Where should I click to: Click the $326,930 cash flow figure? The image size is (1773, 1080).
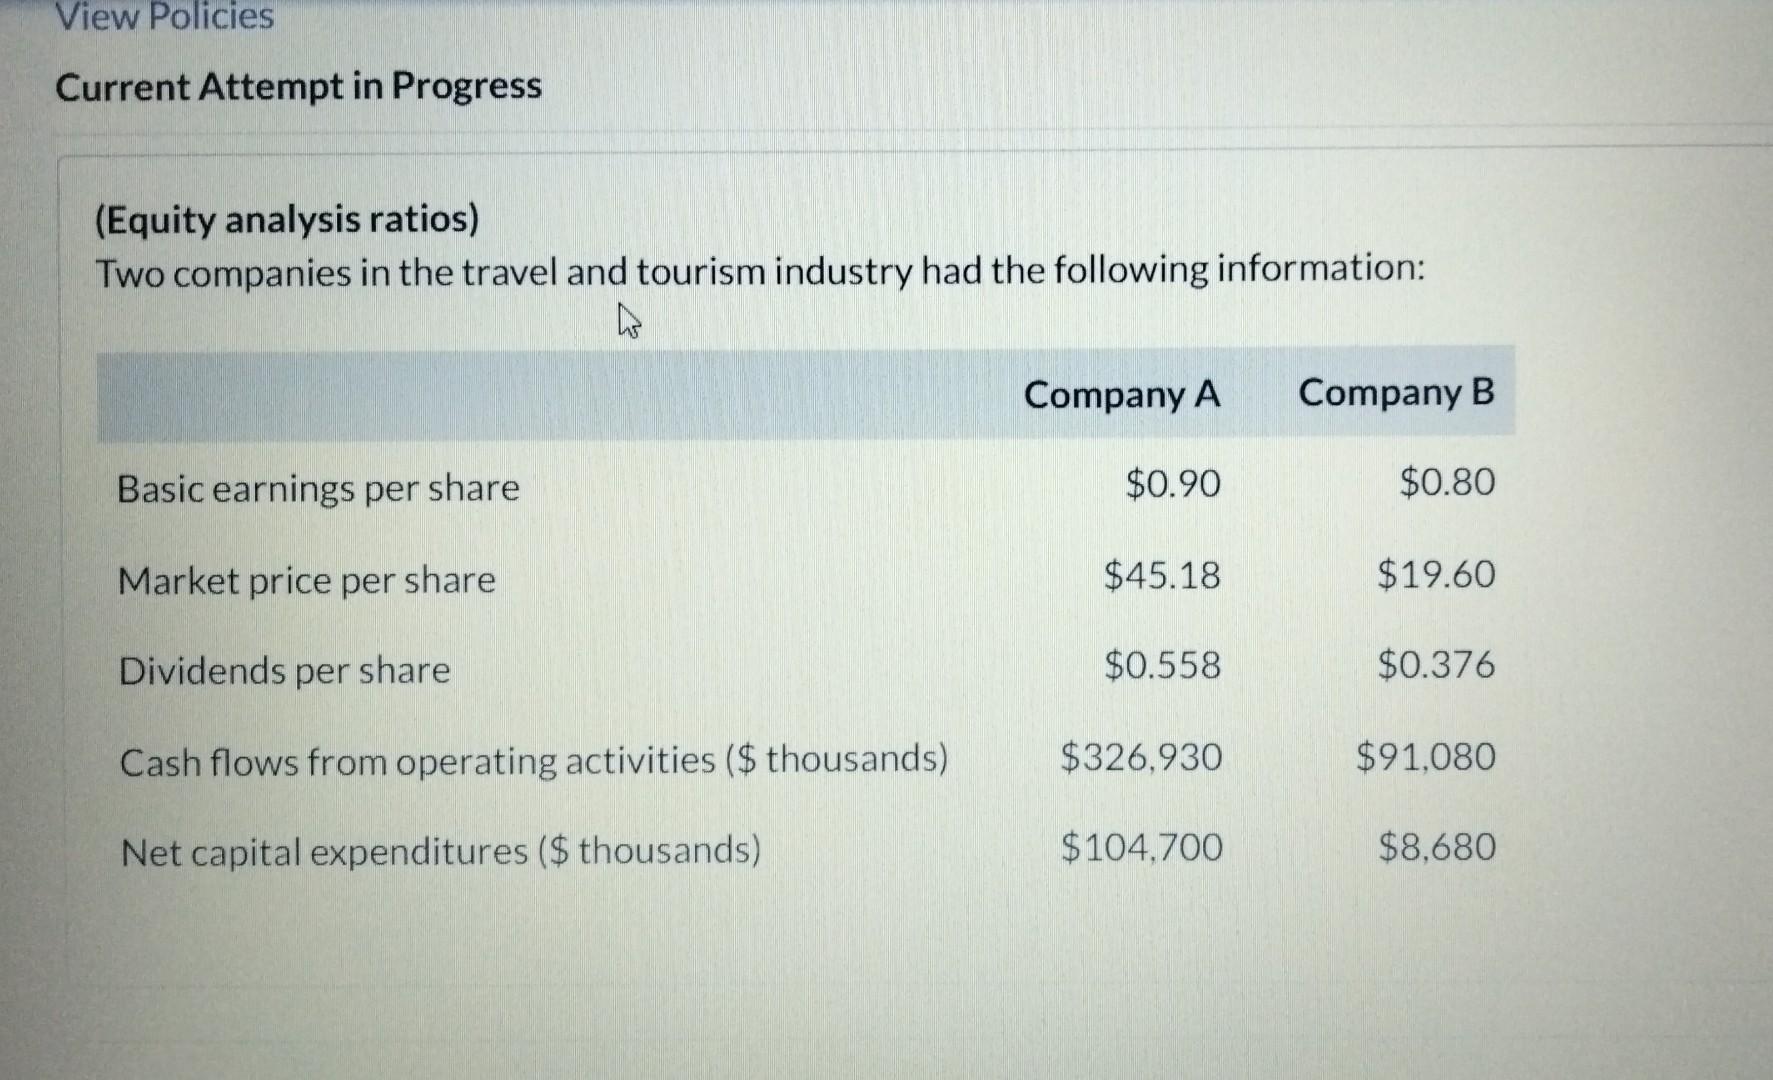click(x=1140, y=759)
